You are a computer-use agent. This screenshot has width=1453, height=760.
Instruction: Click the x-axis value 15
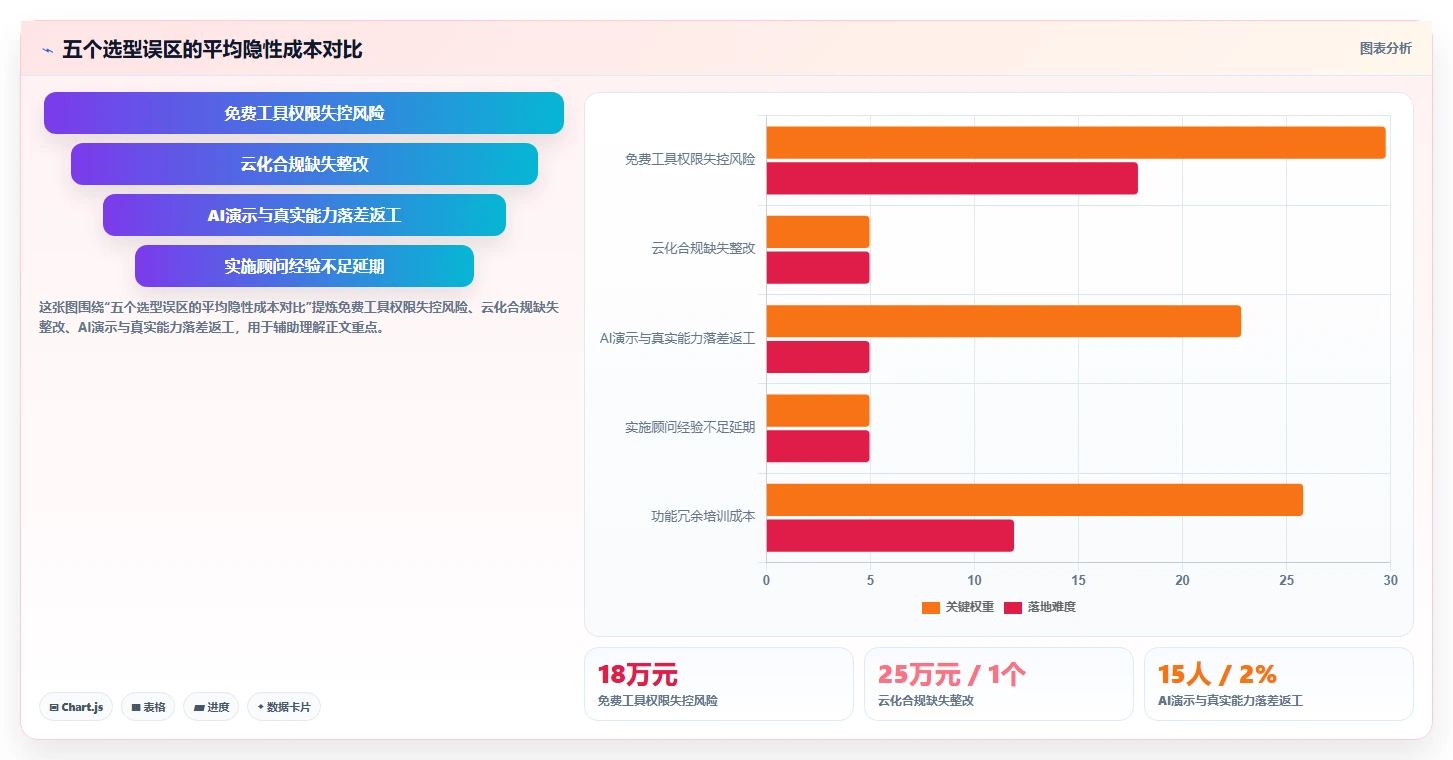tap(1078, 580)
